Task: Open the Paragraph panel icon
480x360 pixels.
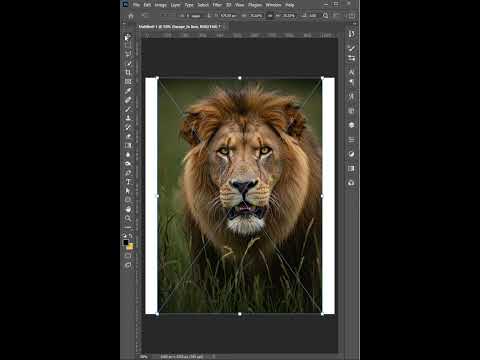Action: point(351,82)
